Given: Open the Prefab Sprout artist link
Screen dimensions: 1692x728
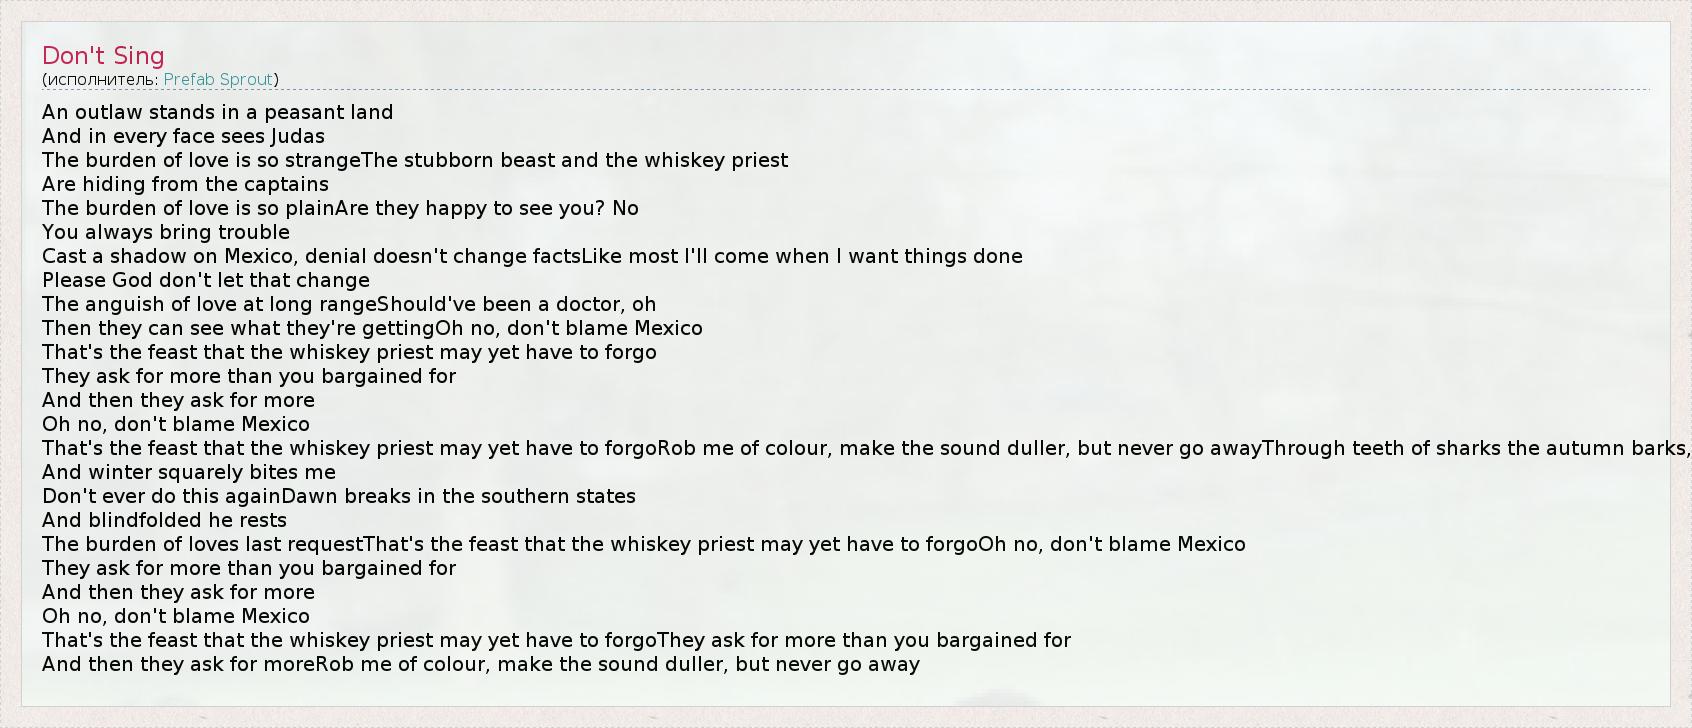Looking at the screenshot, I should click(x=218, y=80).
